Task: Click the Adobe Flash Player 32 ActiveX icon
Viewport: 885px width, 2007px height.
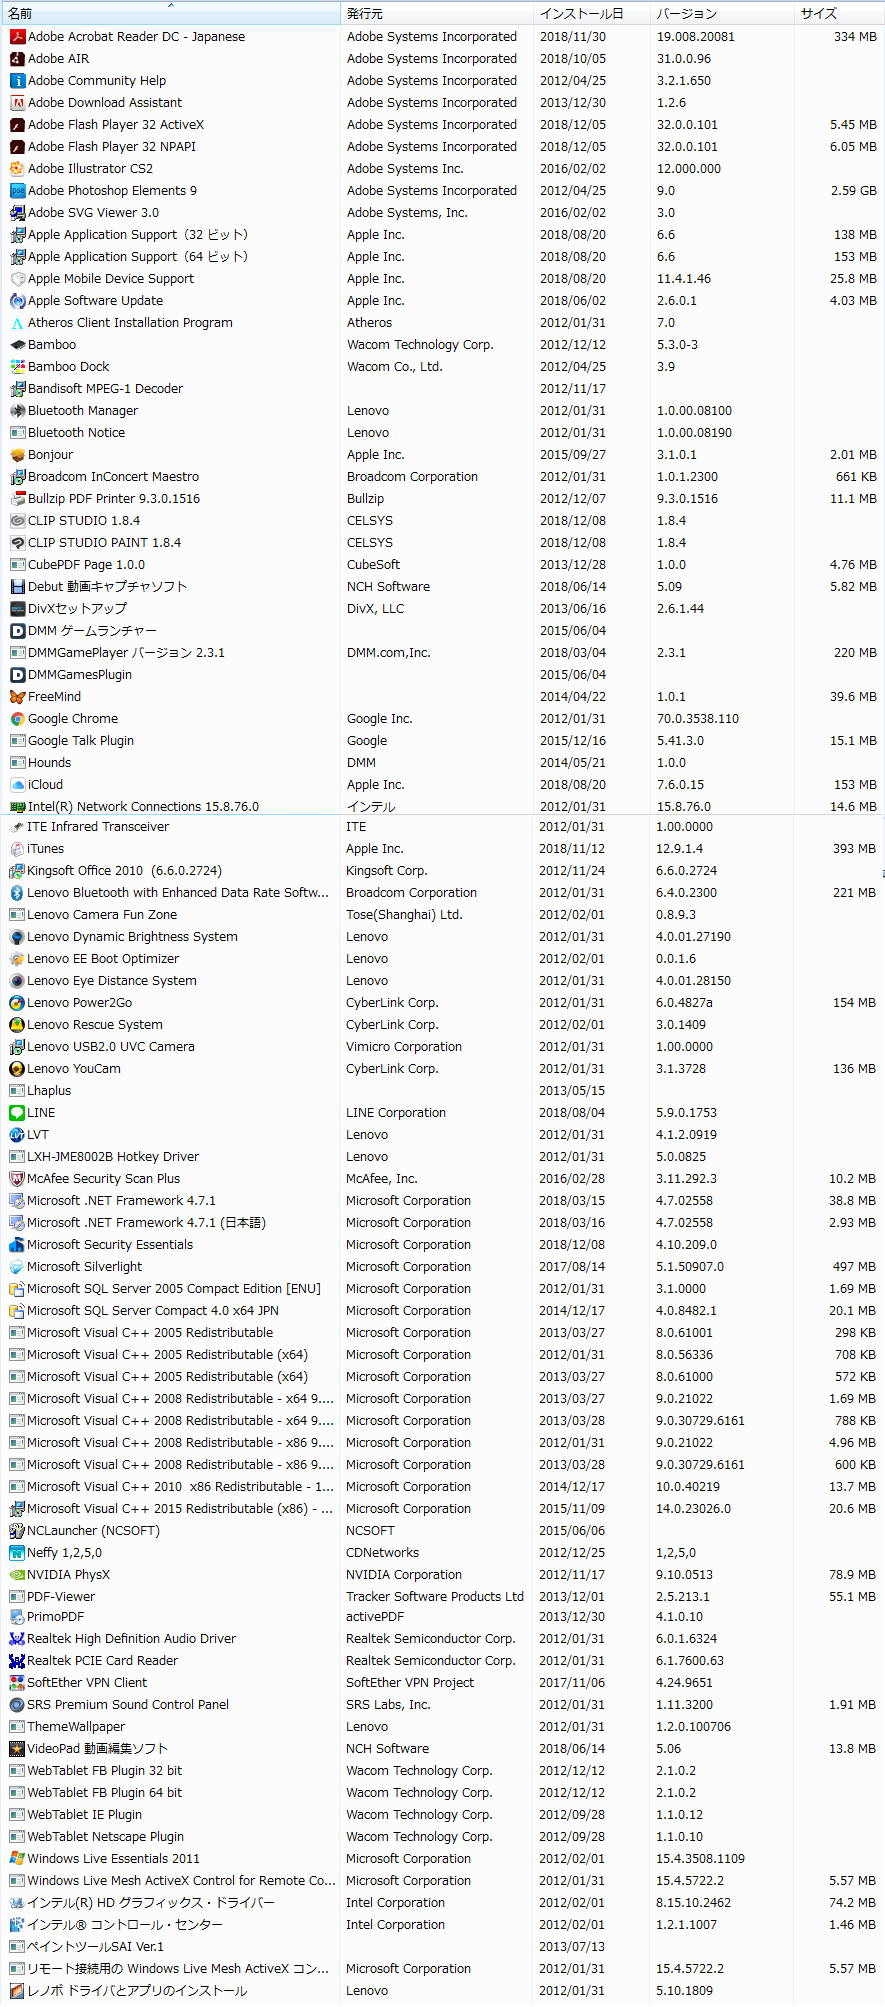Action: [x=17, y=124]
